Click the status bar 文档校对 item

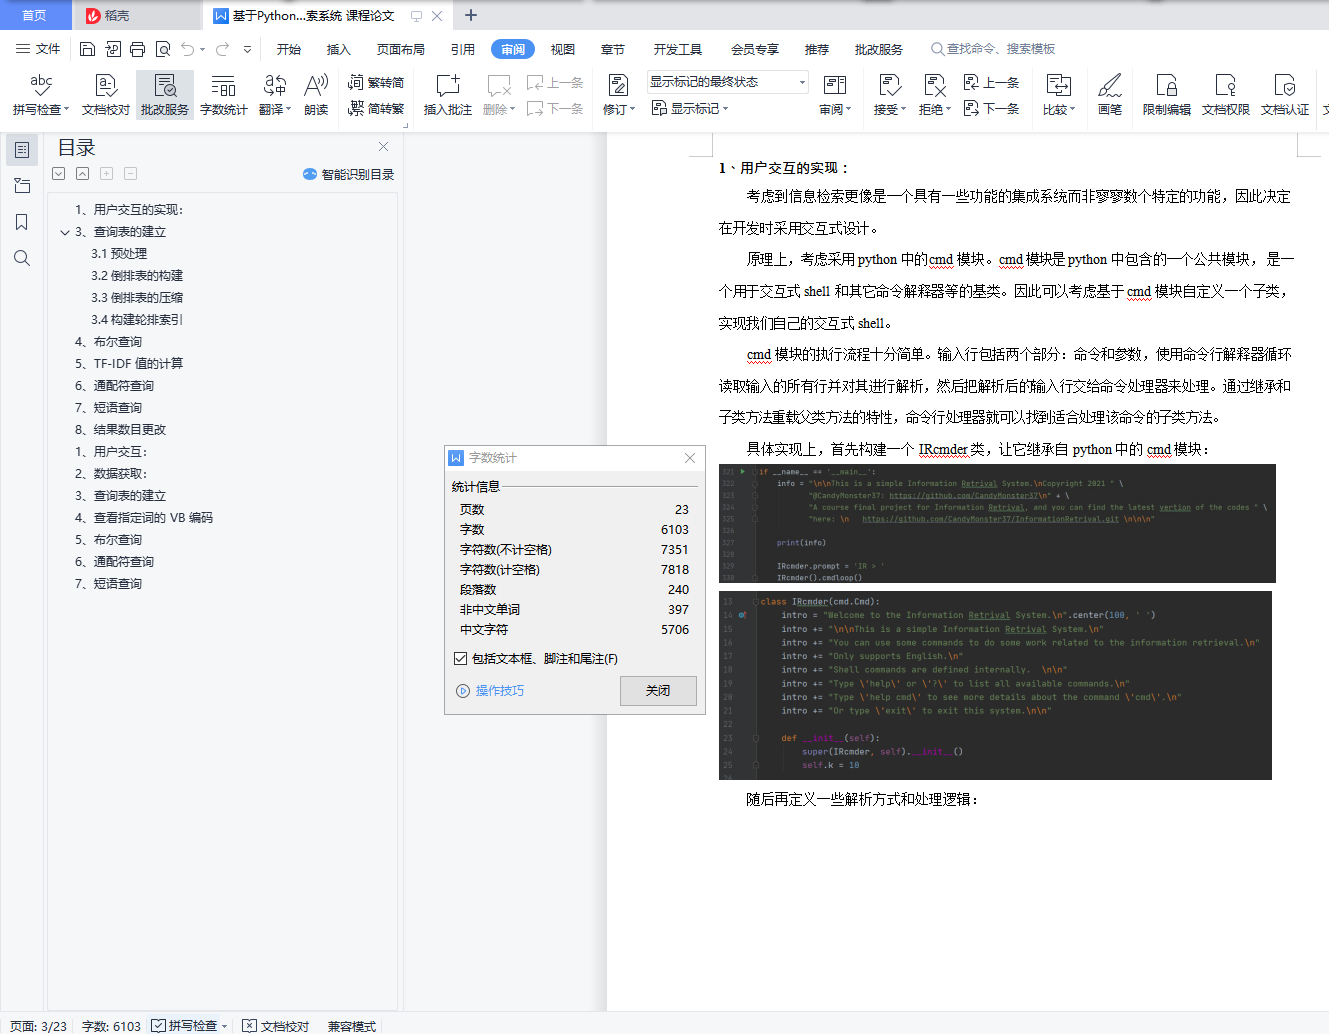click(x=276, y=1026)
